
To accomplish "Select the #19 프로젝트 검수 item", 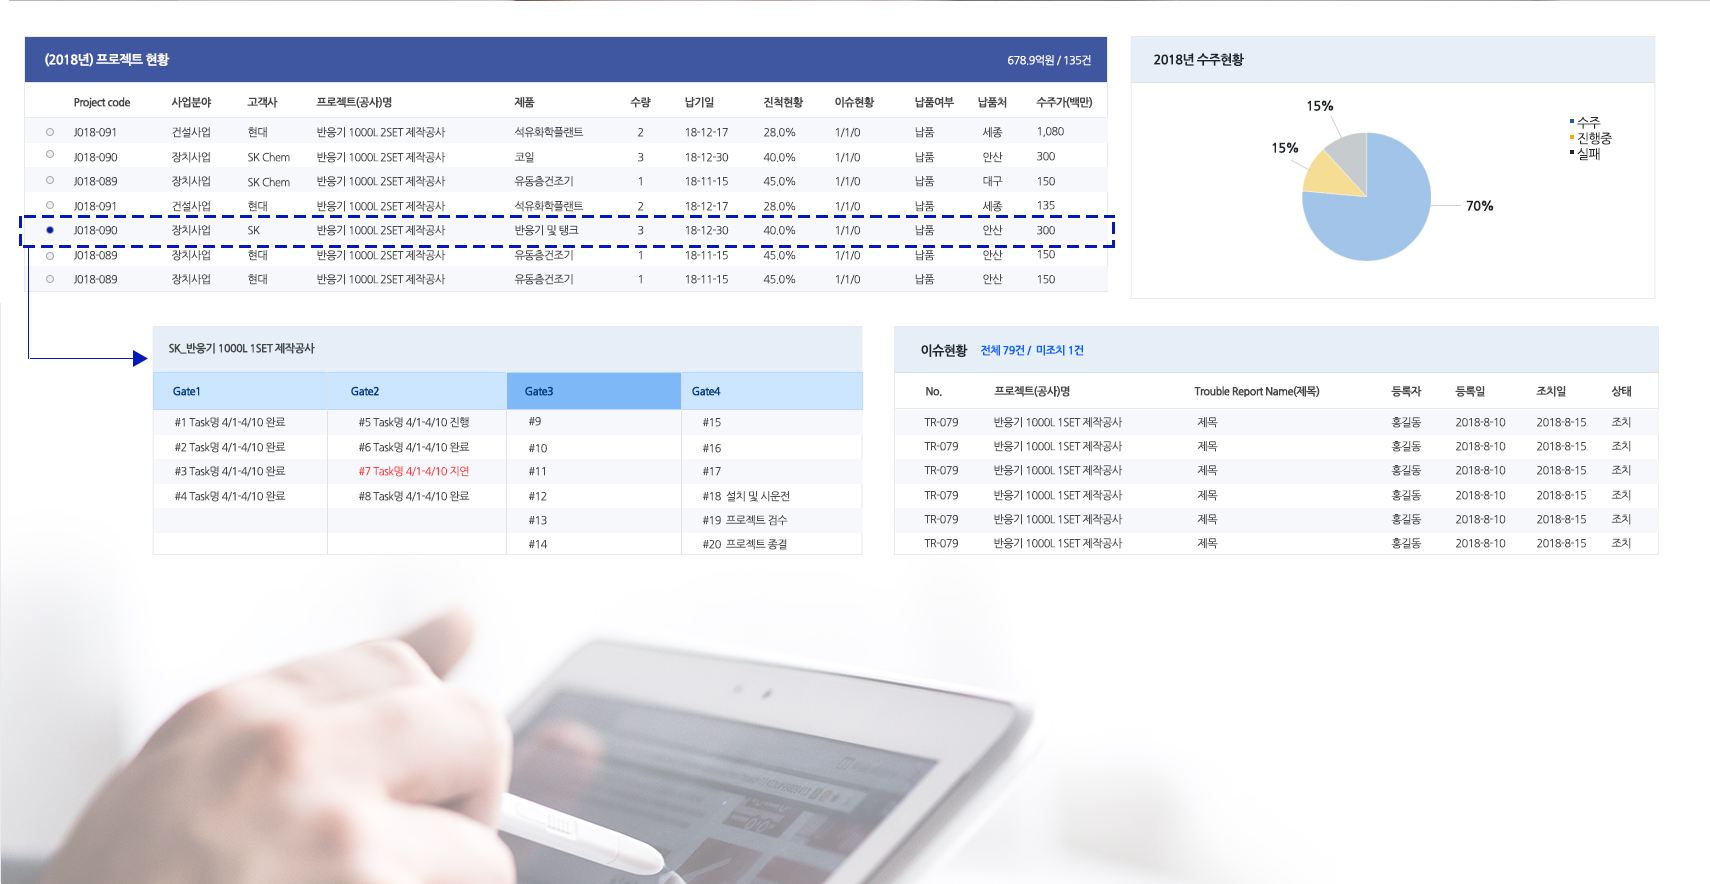I will [x=745, y=520].
